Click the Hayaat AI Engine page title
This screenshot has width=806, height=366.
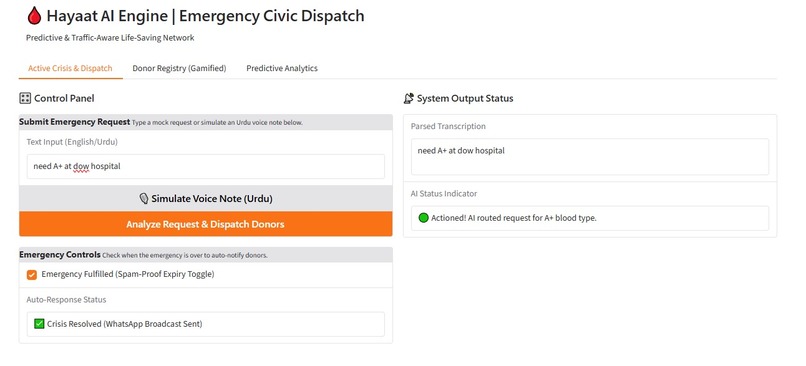click(206, 16)
